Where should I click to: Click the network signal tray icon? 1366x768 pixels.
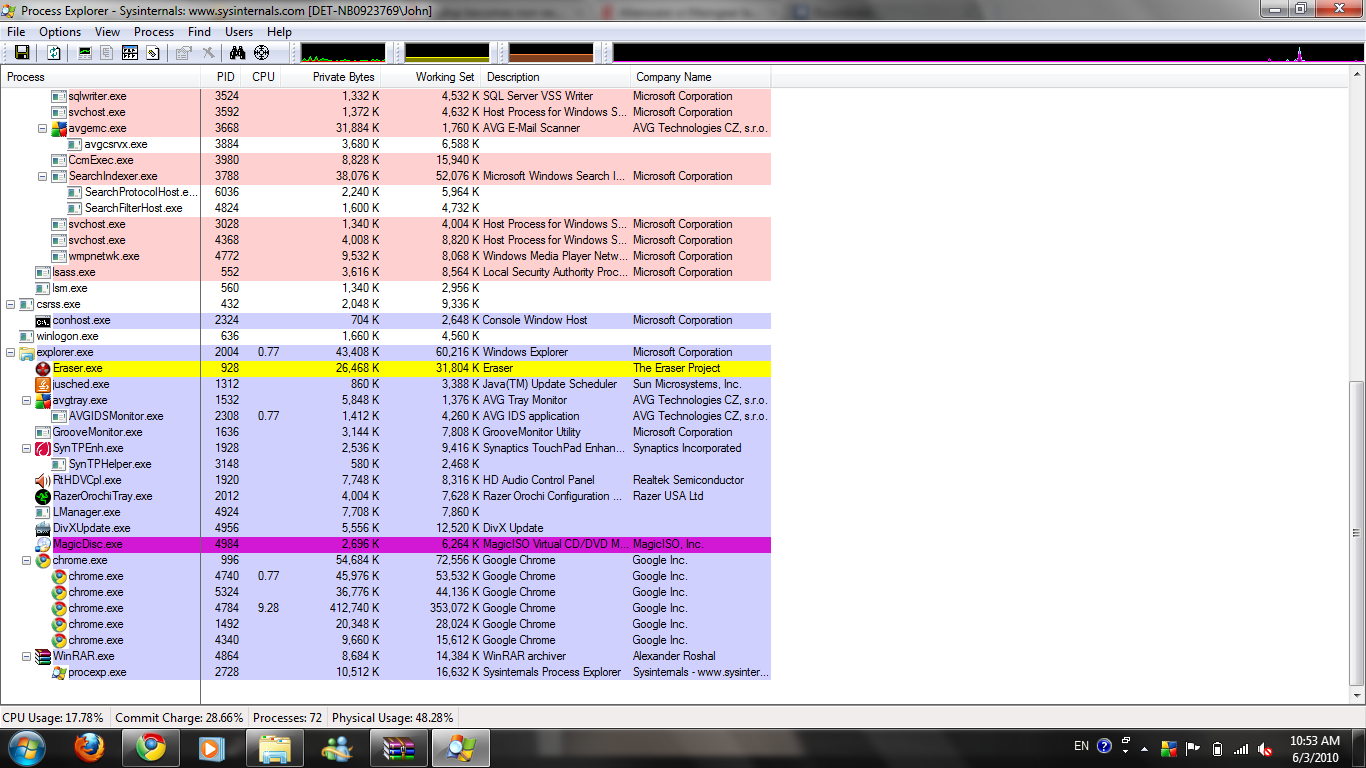1241,748
